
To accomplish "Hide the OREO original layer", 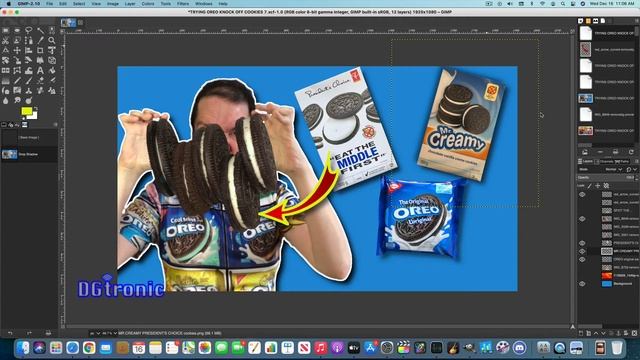I will coord(582,260).
